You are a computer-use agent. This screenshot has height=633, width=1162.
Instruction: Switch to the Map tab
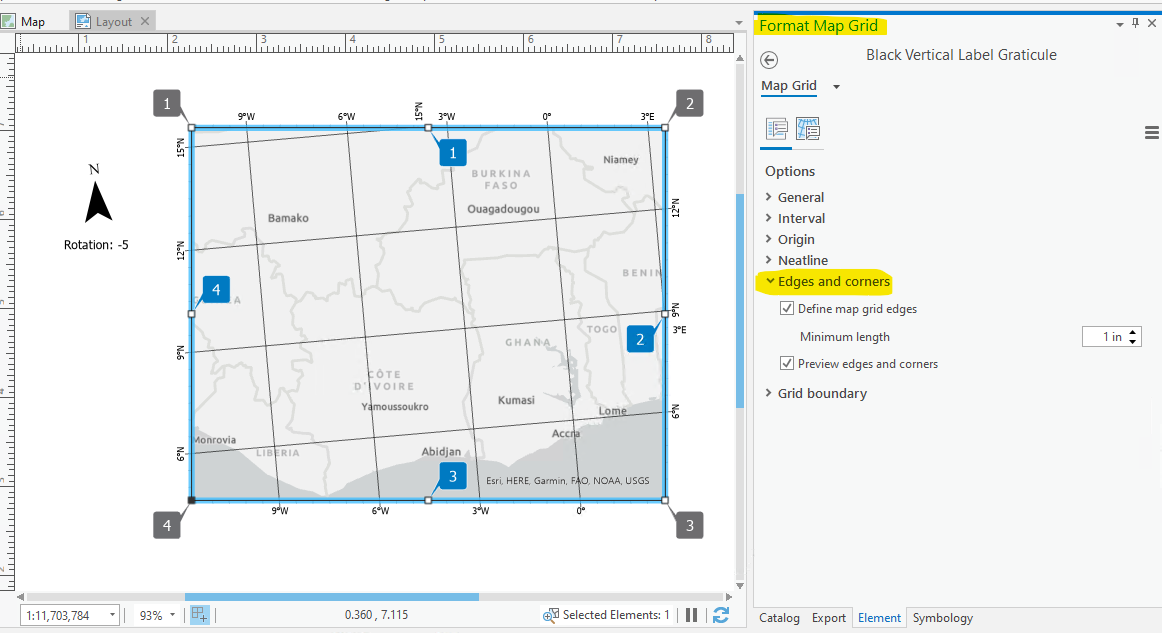pos(31,20)
